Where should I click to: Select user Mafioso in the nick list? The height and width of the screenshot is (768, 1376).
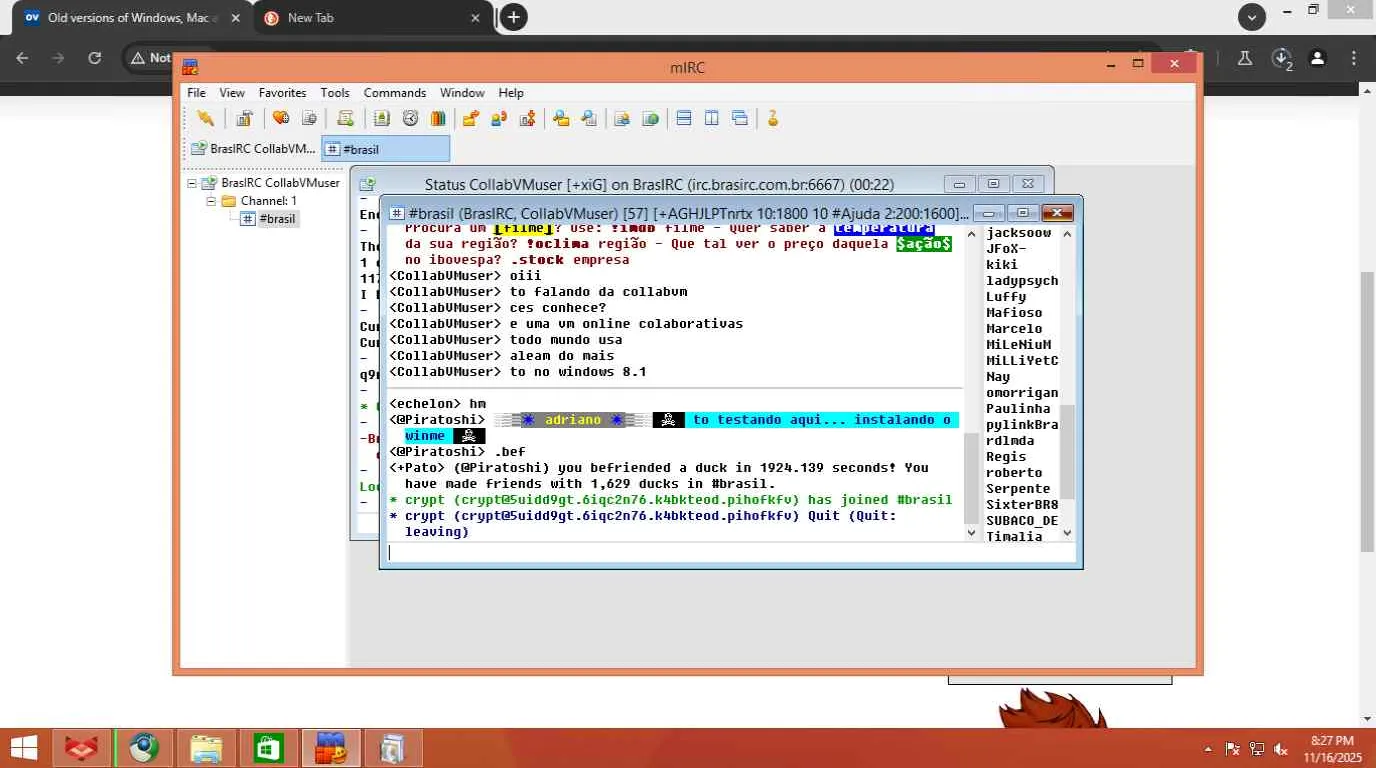click(1014, 313)
